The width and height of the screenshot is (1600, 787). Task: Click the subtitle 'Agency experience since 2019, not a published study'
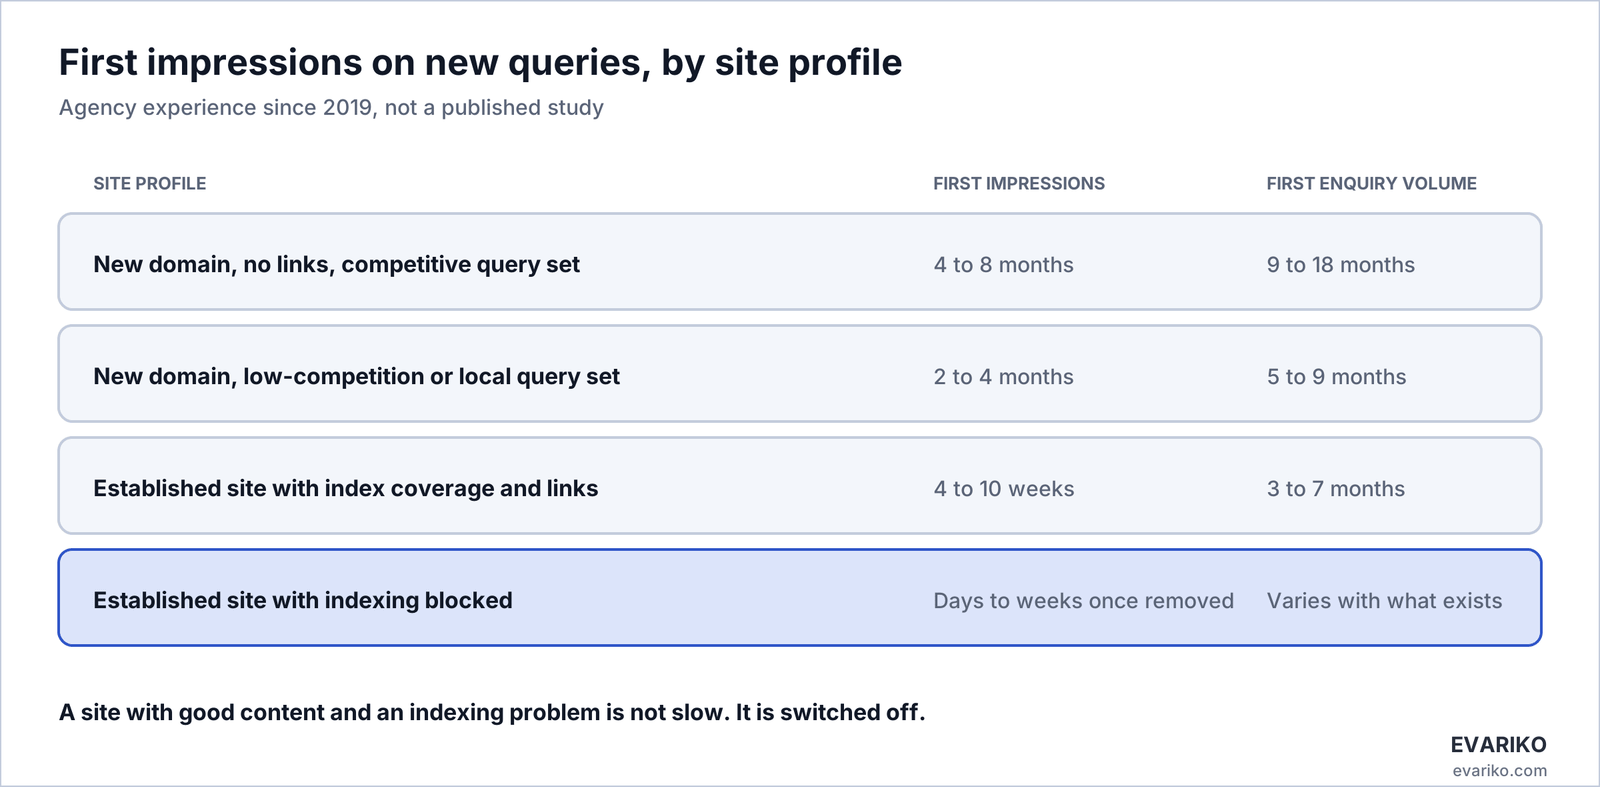click(x=331, y=108)
